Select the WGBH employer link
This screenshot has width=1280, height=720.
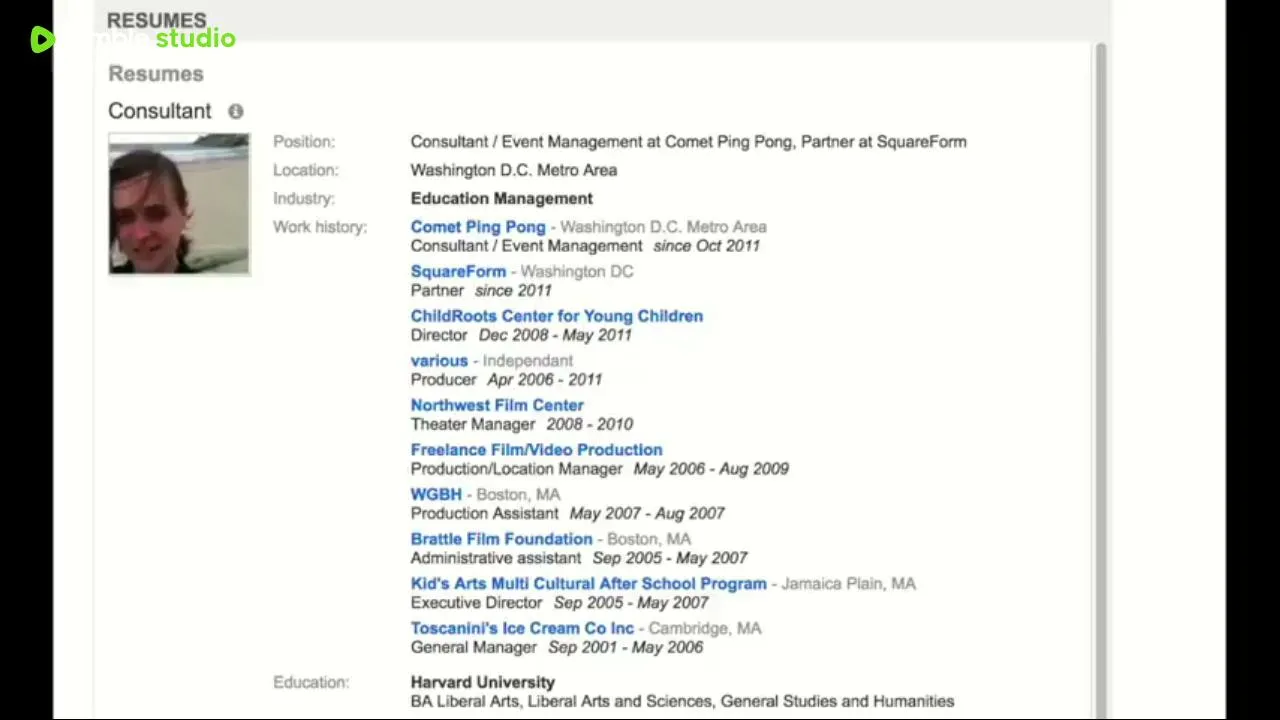click(x=436, y=494)
